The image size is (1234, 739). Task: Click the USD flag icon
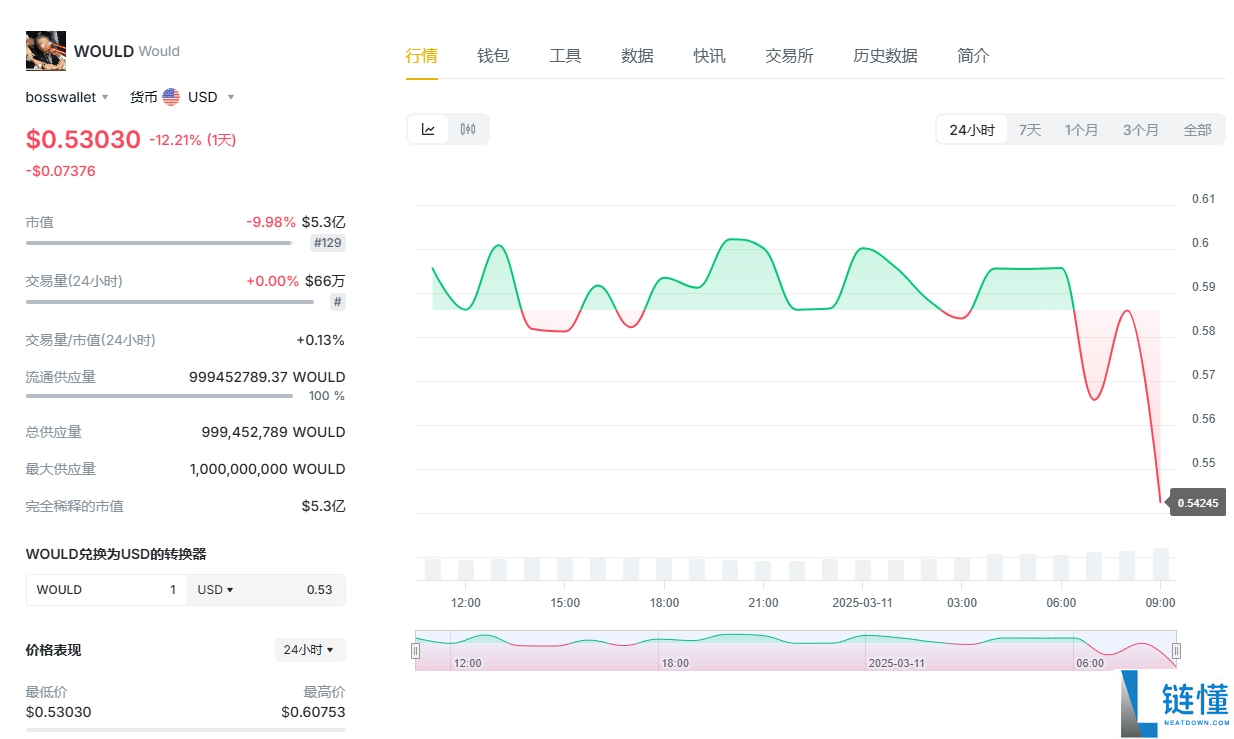[171, 97]
